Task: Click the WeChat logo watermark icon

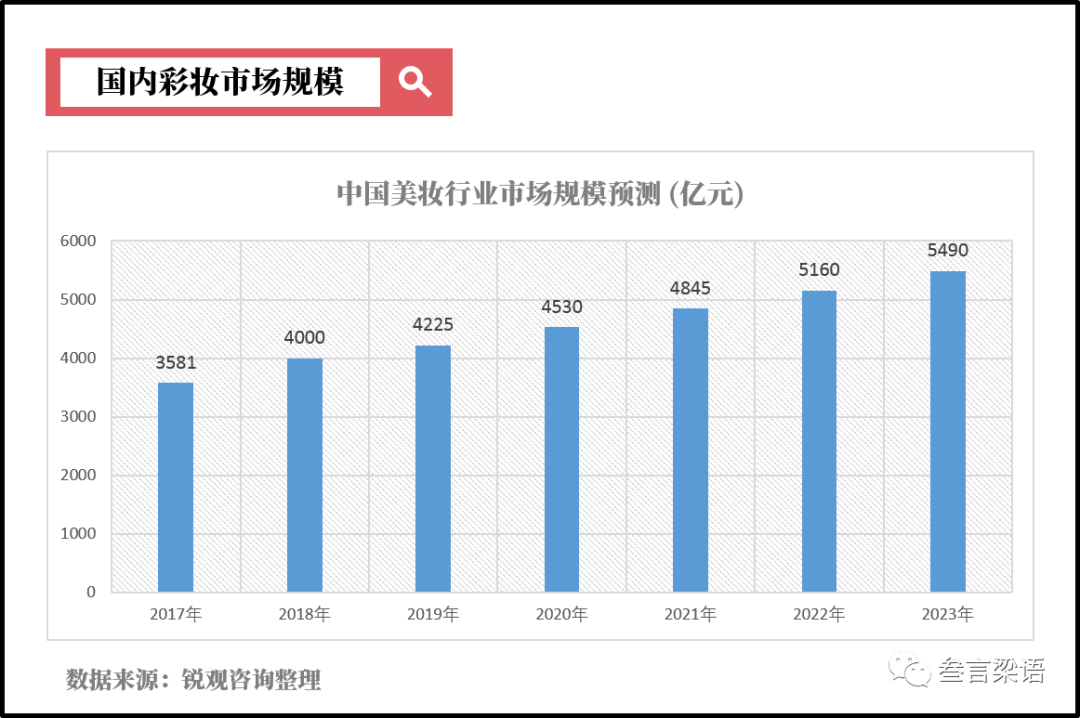Action: [x=911, y=671]
